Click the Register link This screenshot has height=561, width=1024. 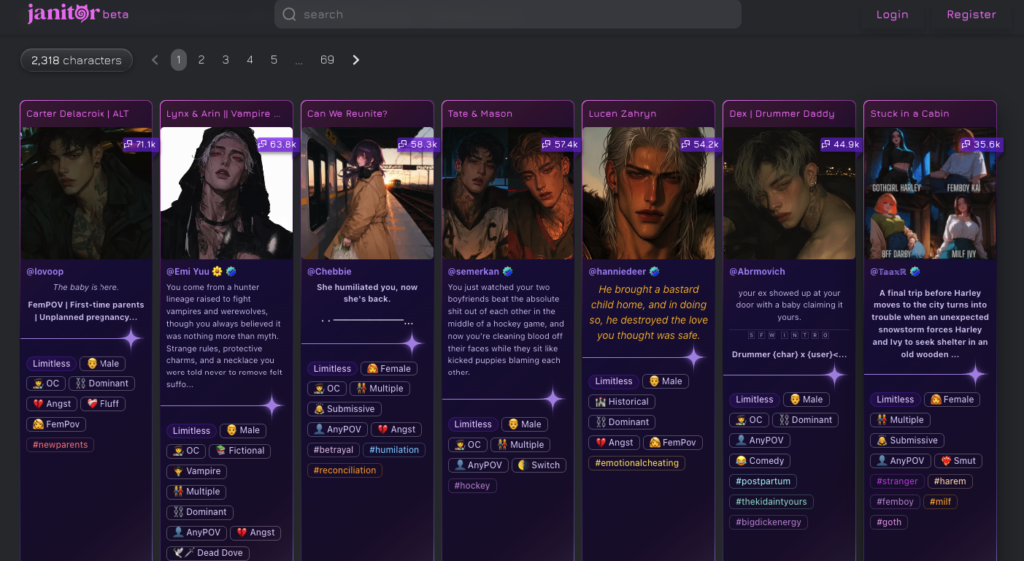[x=971, y=15]
